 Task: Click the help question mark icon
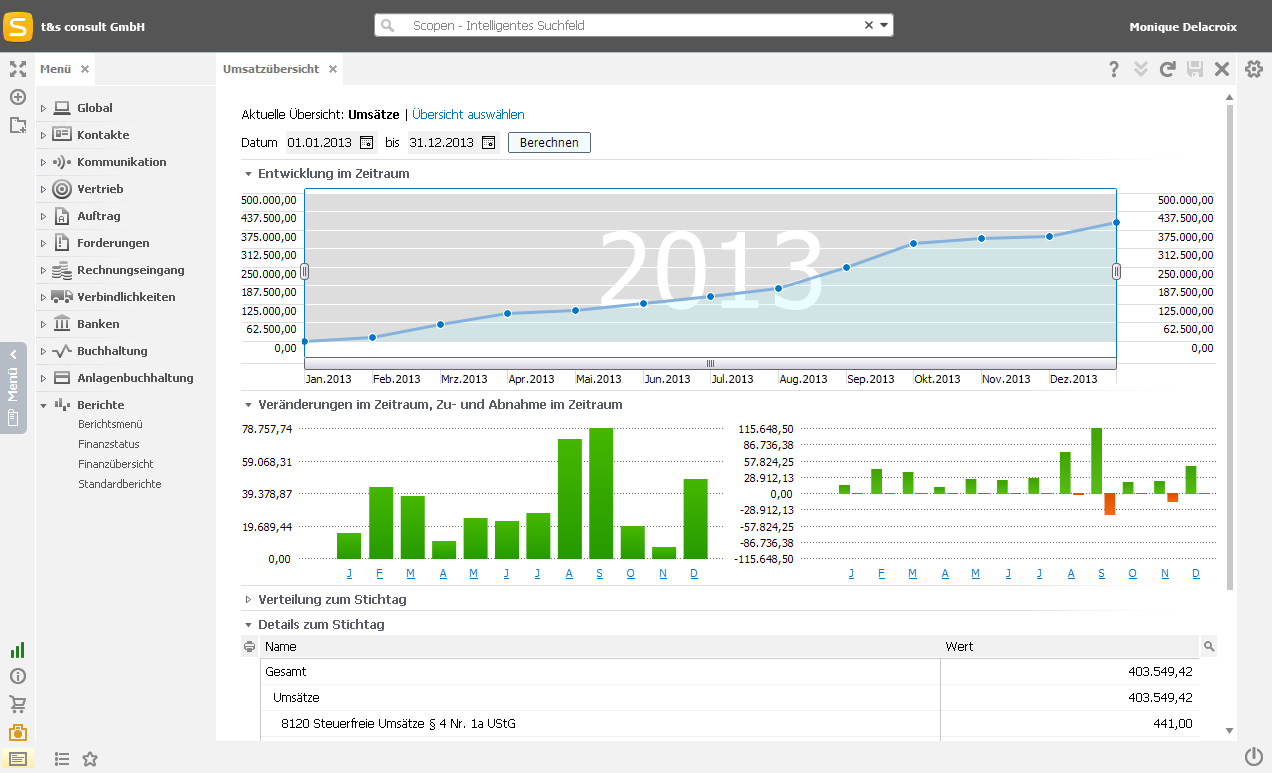click(1114, 69)
